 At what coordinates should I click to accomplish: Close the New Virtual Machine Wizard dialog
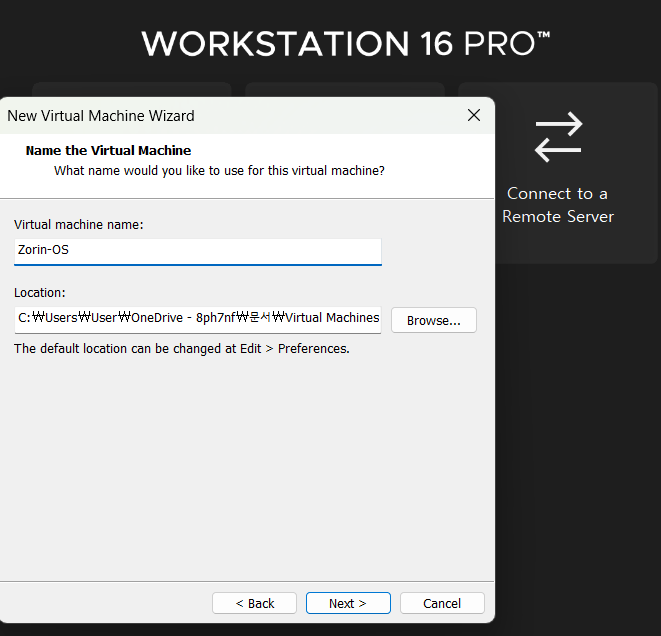pyautogui.click(x=474, y=115)
